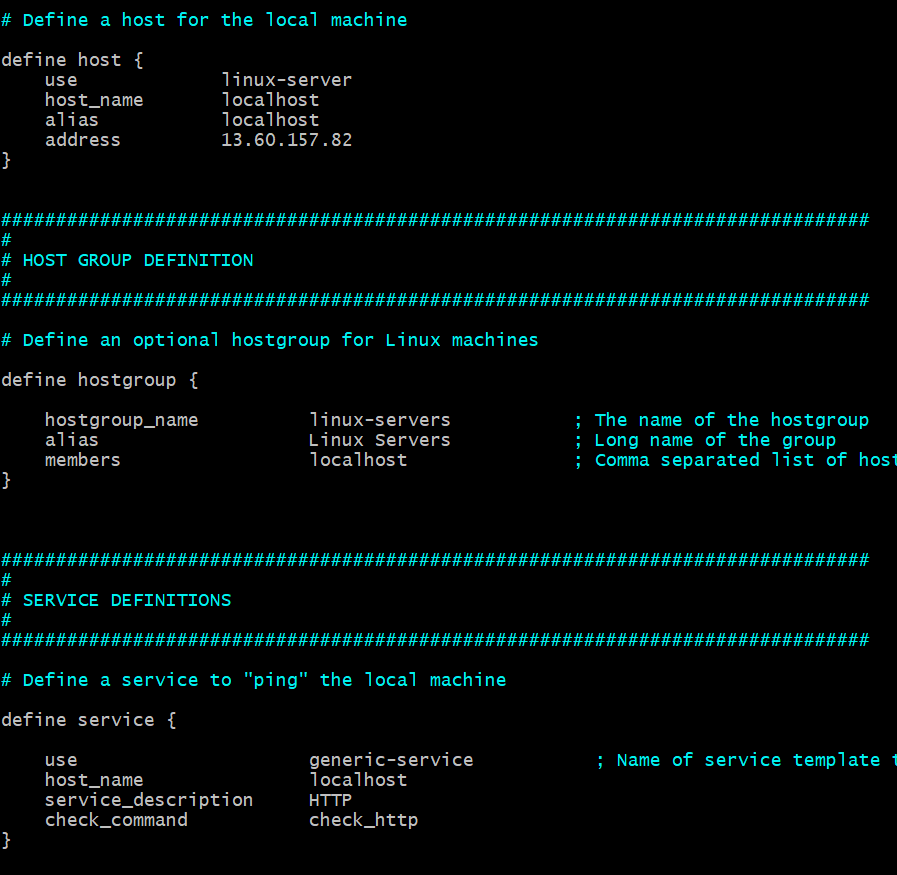Image resolution: width=897 pixels, height=875 pixels.
Task: Click the 'Linux Servers' alias value
Action: 379,440
